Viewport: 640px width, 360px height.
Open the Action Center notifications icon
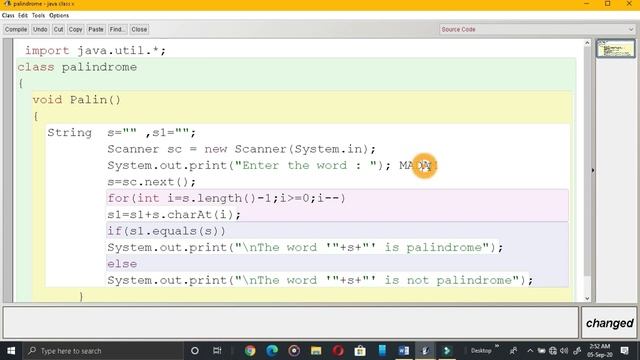(624, 351)
